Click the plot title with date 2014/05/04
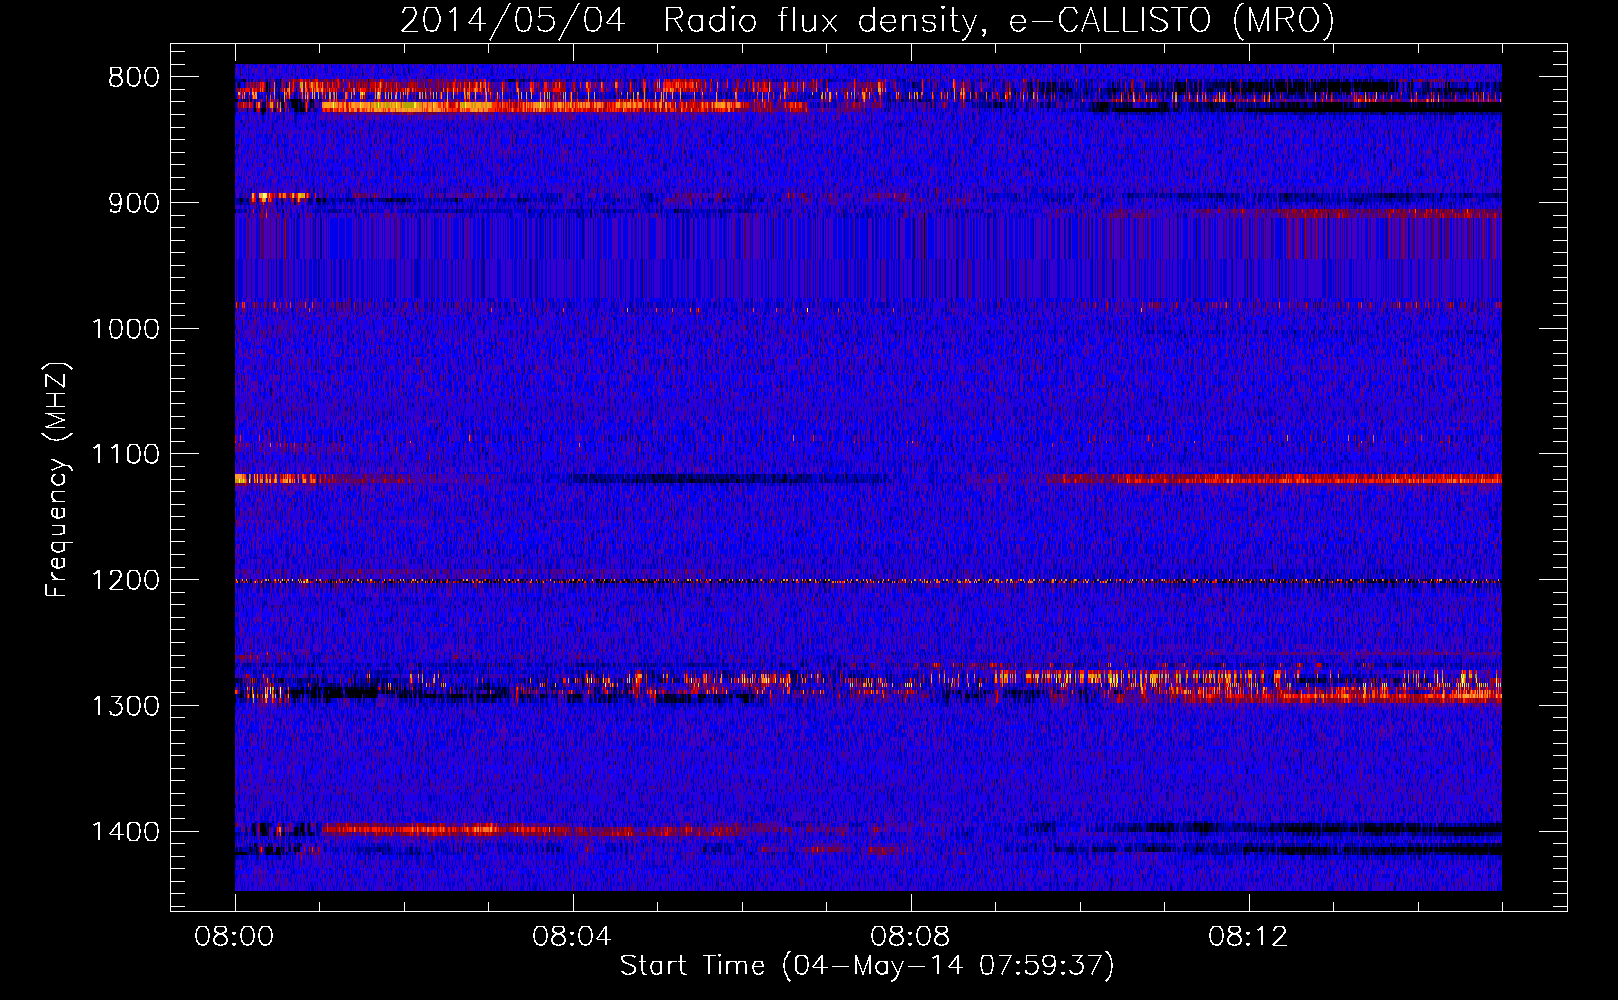The image size is (1618, 1000). tap(867, 20)
